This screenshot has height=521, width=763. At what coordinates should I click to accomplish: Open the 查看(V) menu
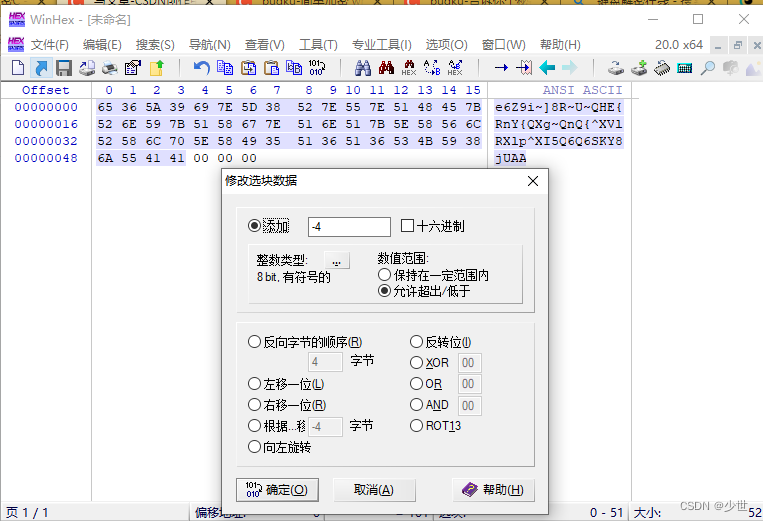pos(265,45)
